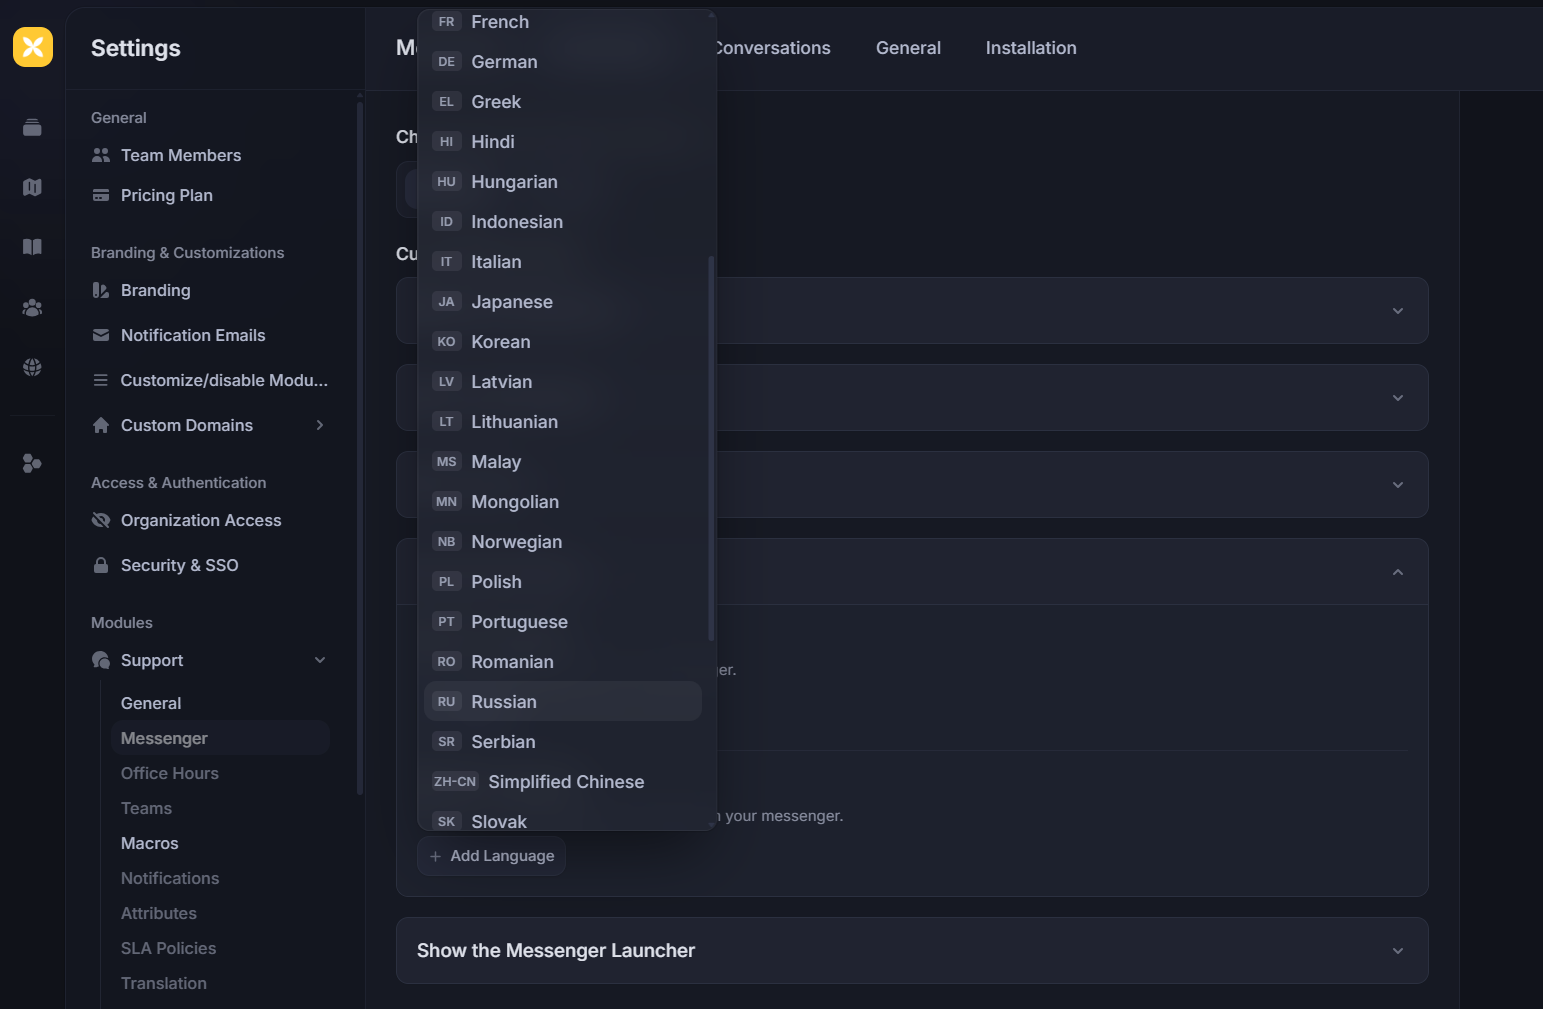Open the Translation settings page
The image size is (1543, 1009).
(x=163, y=983)
